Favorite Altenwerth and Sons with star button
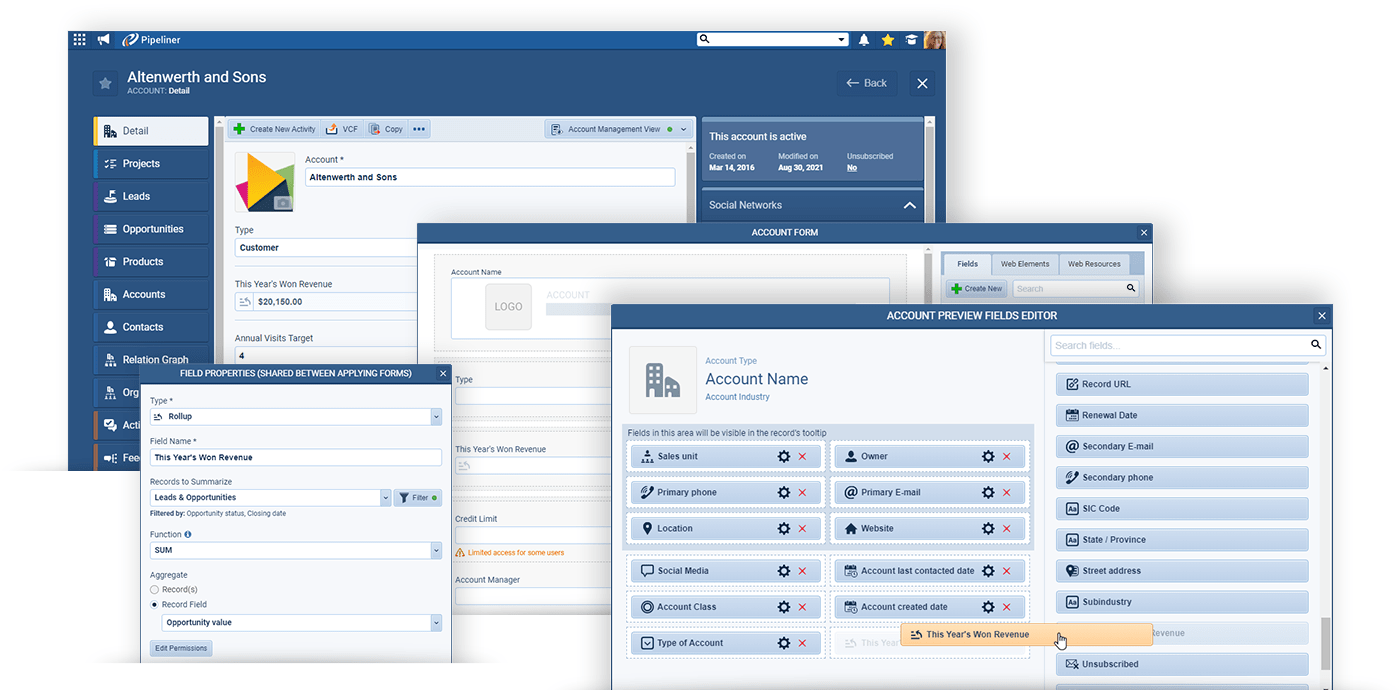 click(x=105, y=83)
